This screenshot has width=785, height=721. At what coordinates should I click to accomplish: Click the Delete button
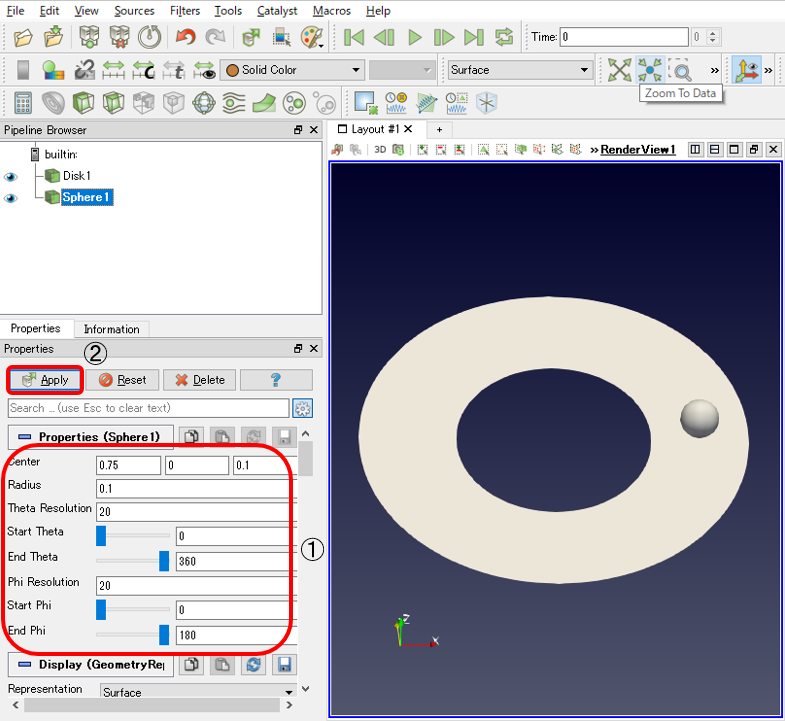coord(200,380)
